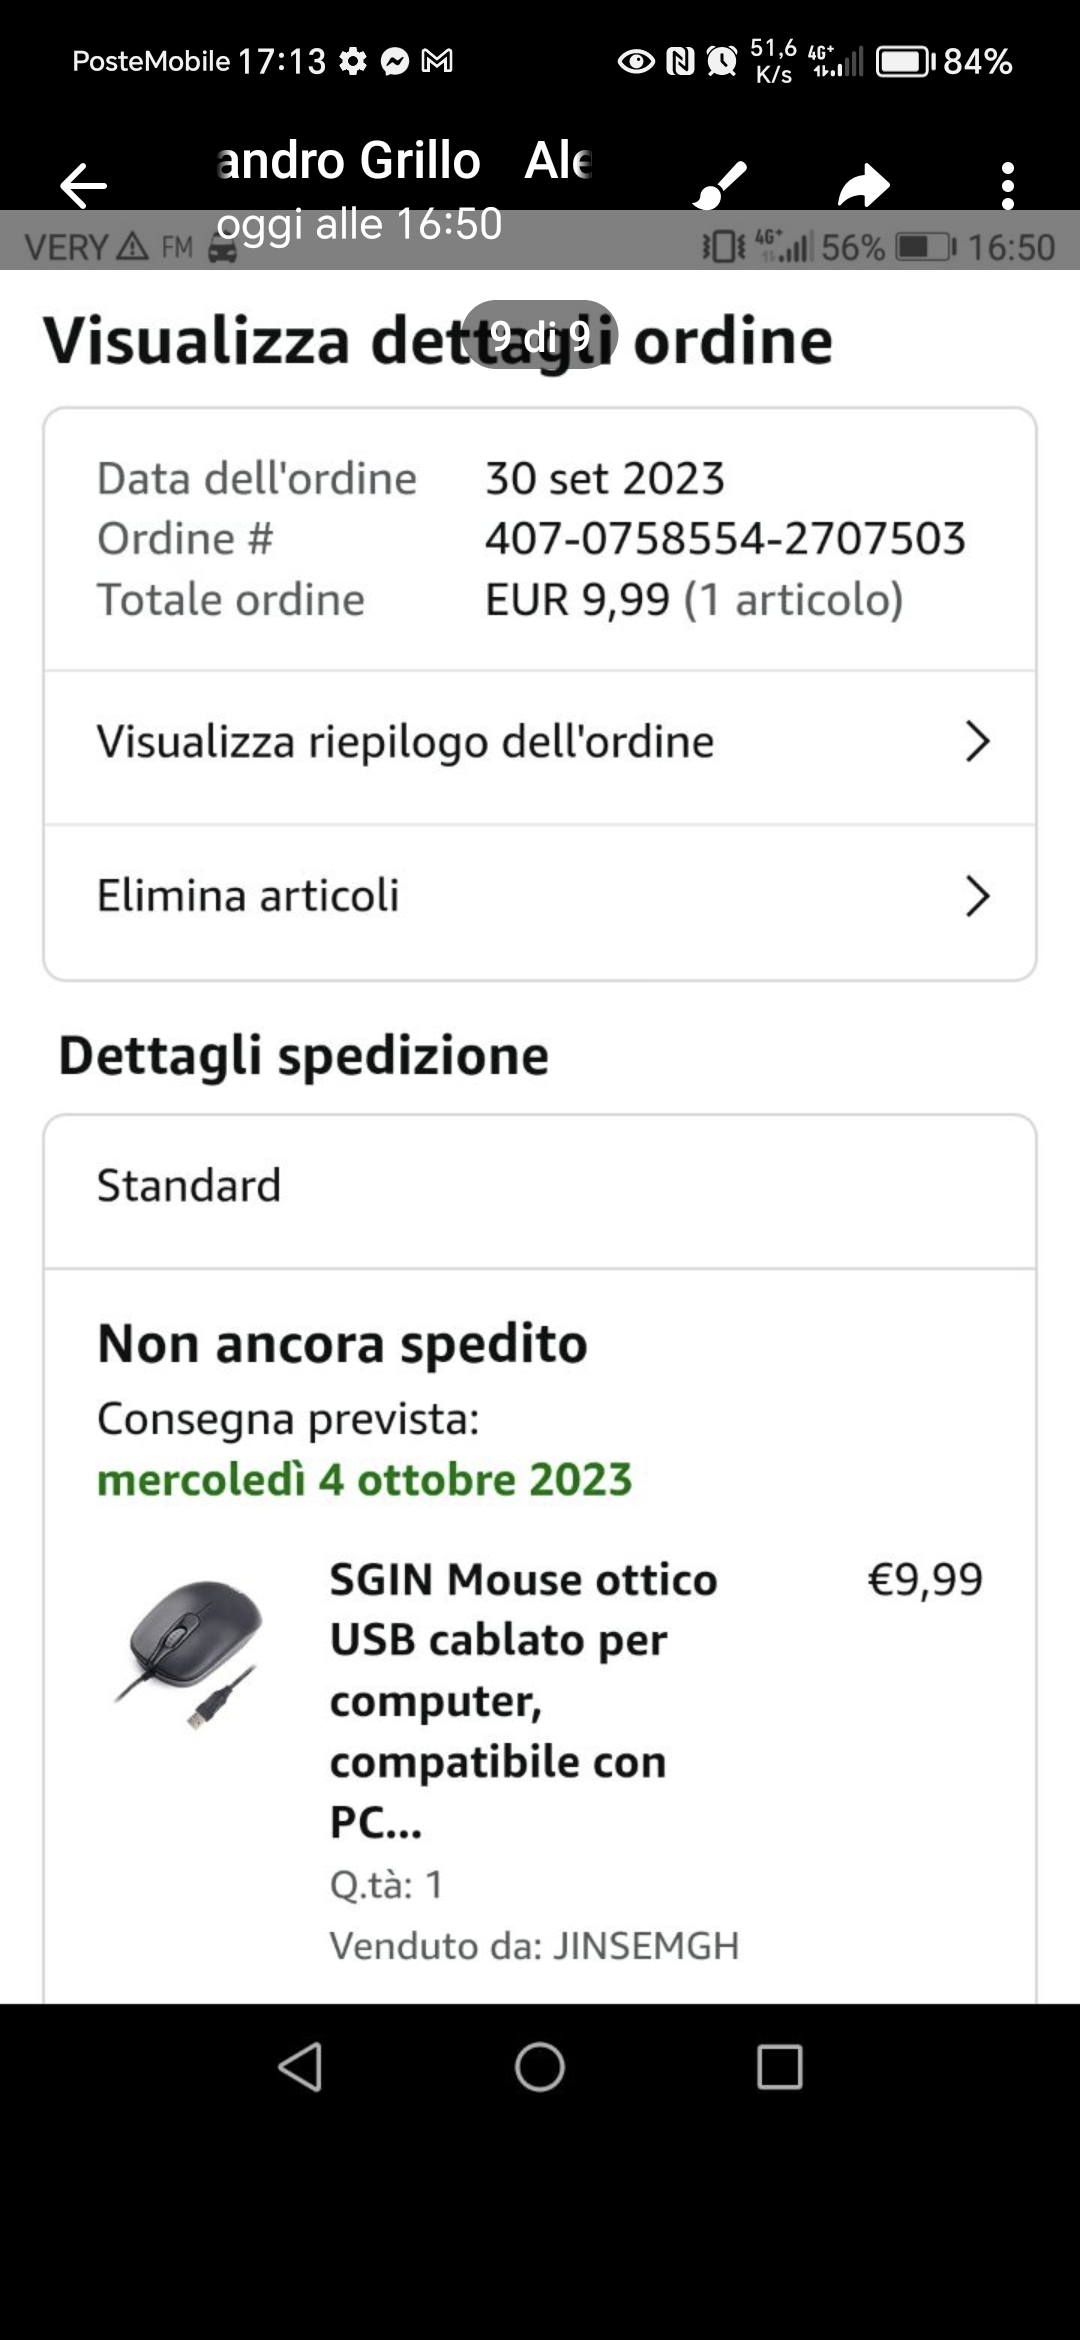Open Elimina articoli row
The width and height of the screenshot is (1080, 2340).
point(248,896)
